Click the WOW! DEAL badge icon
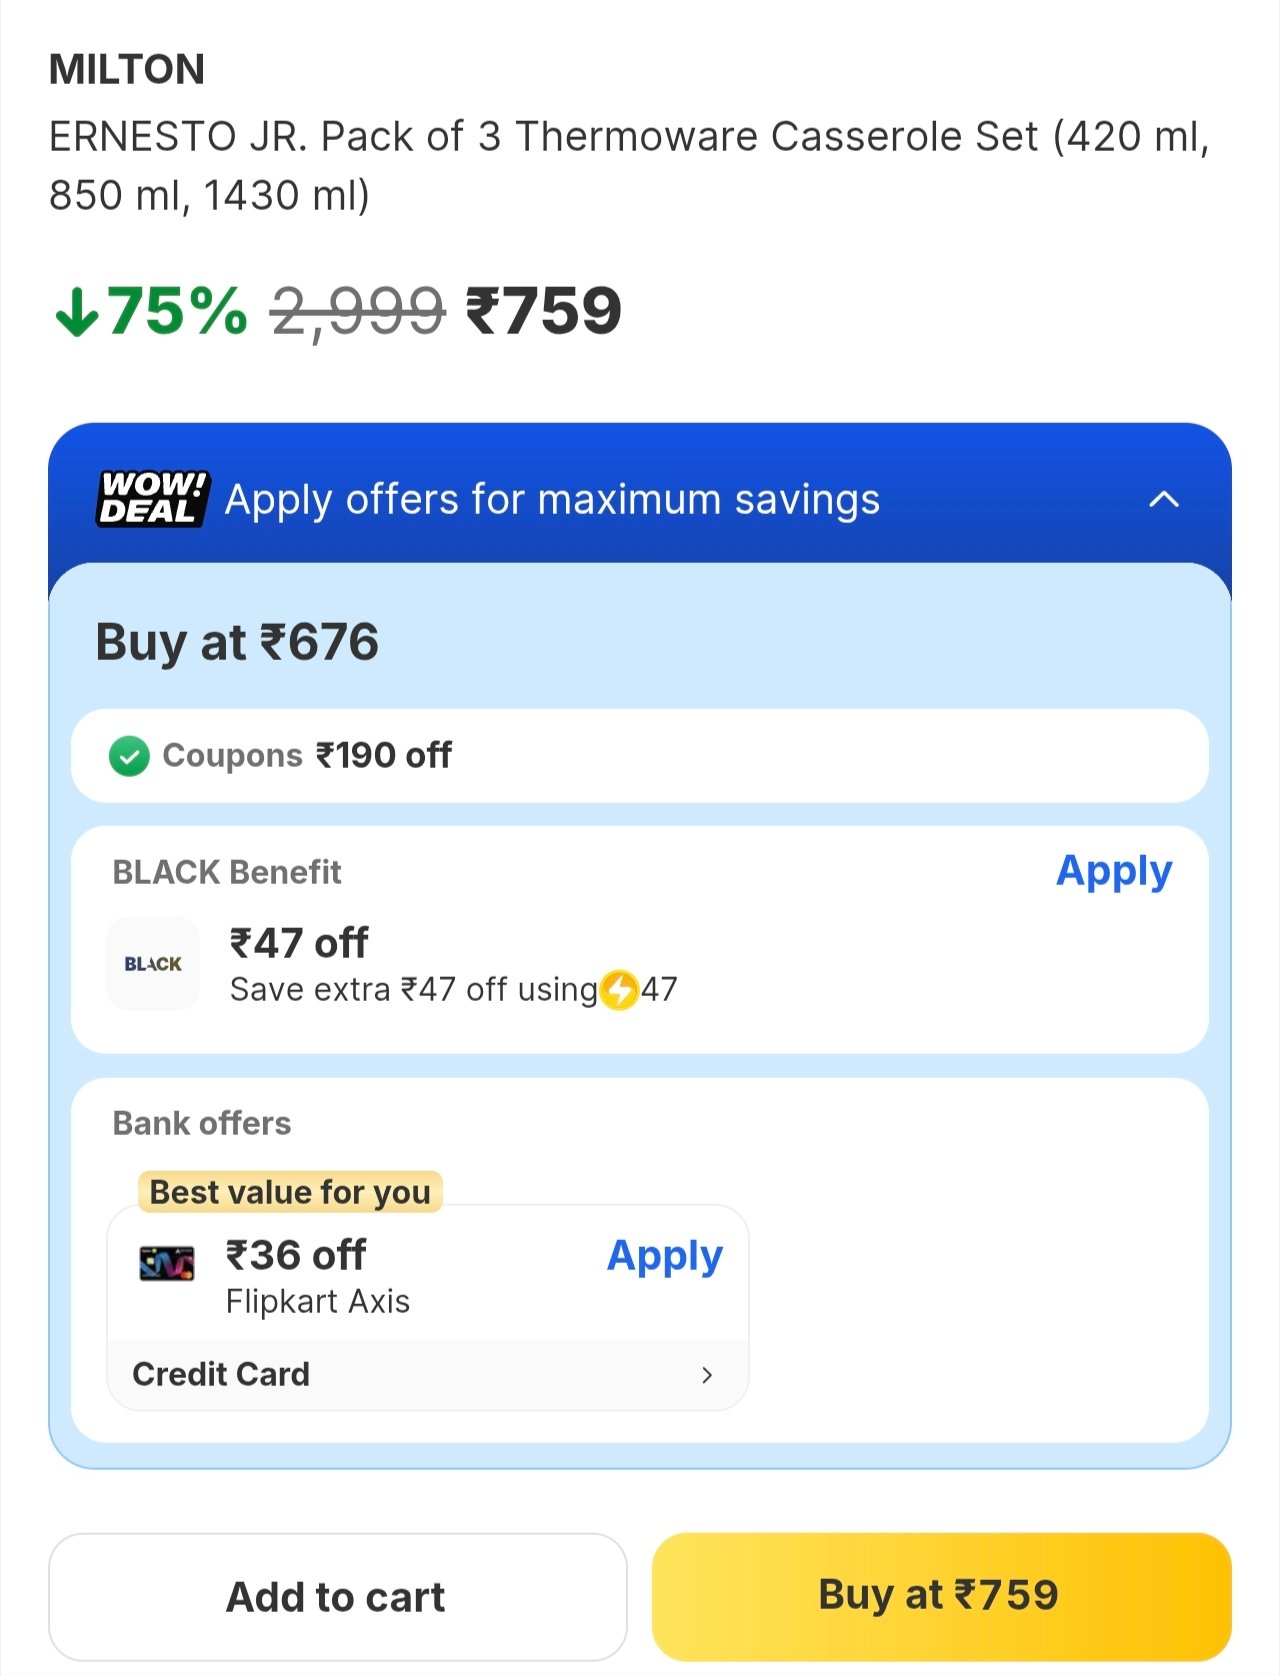 (x=153, y=498)
